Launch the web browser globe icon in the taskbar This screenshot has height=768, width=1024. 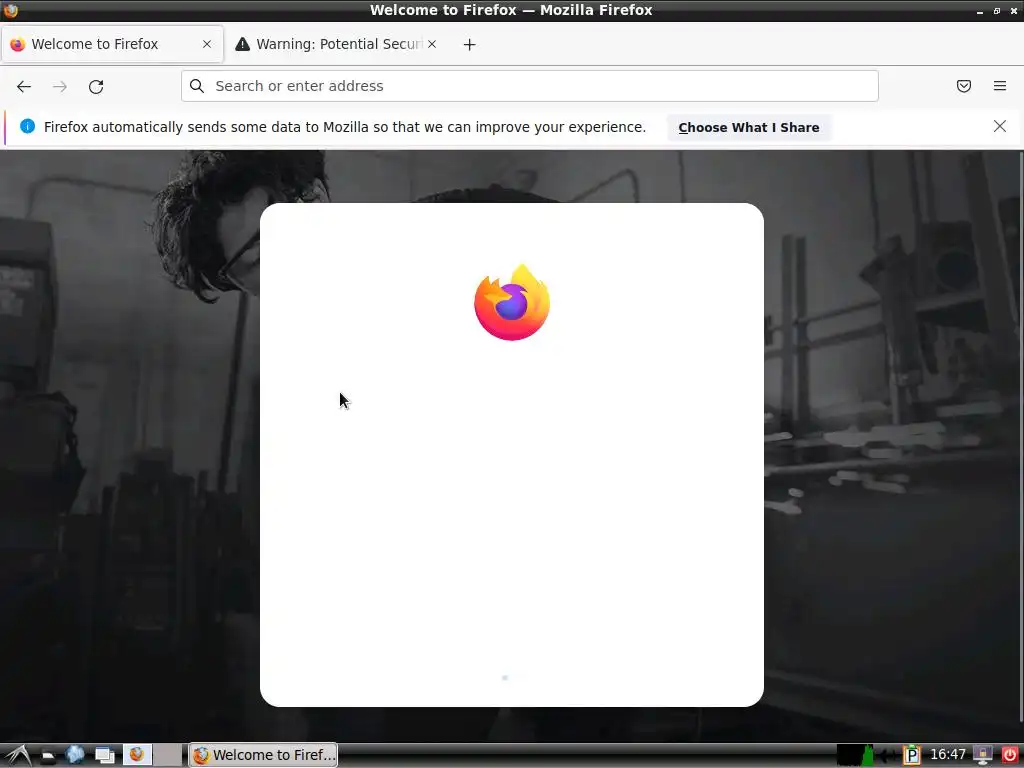[75, 755]
